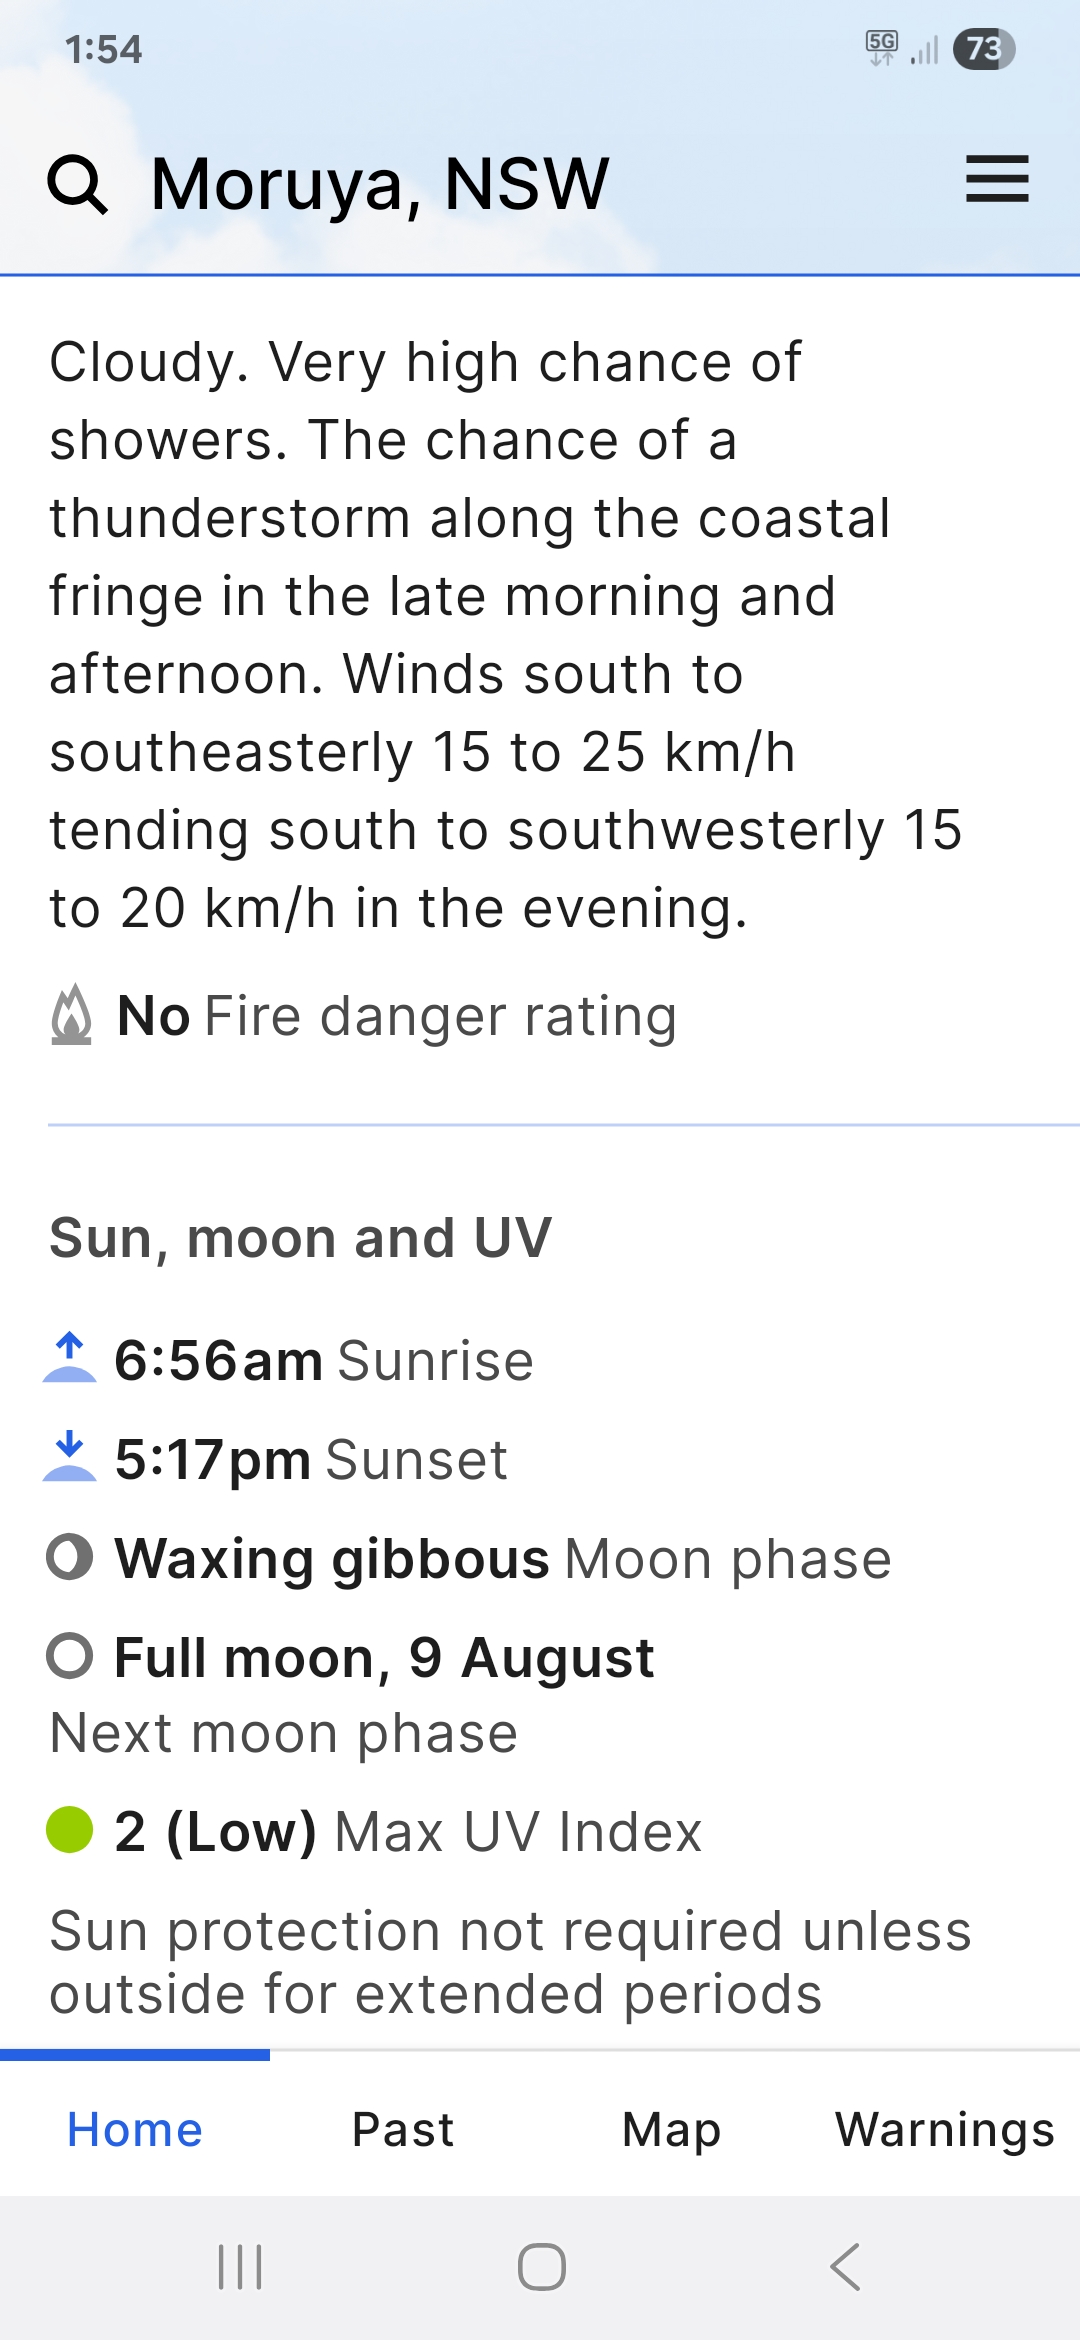Open the Map tab

point(671,2129)
